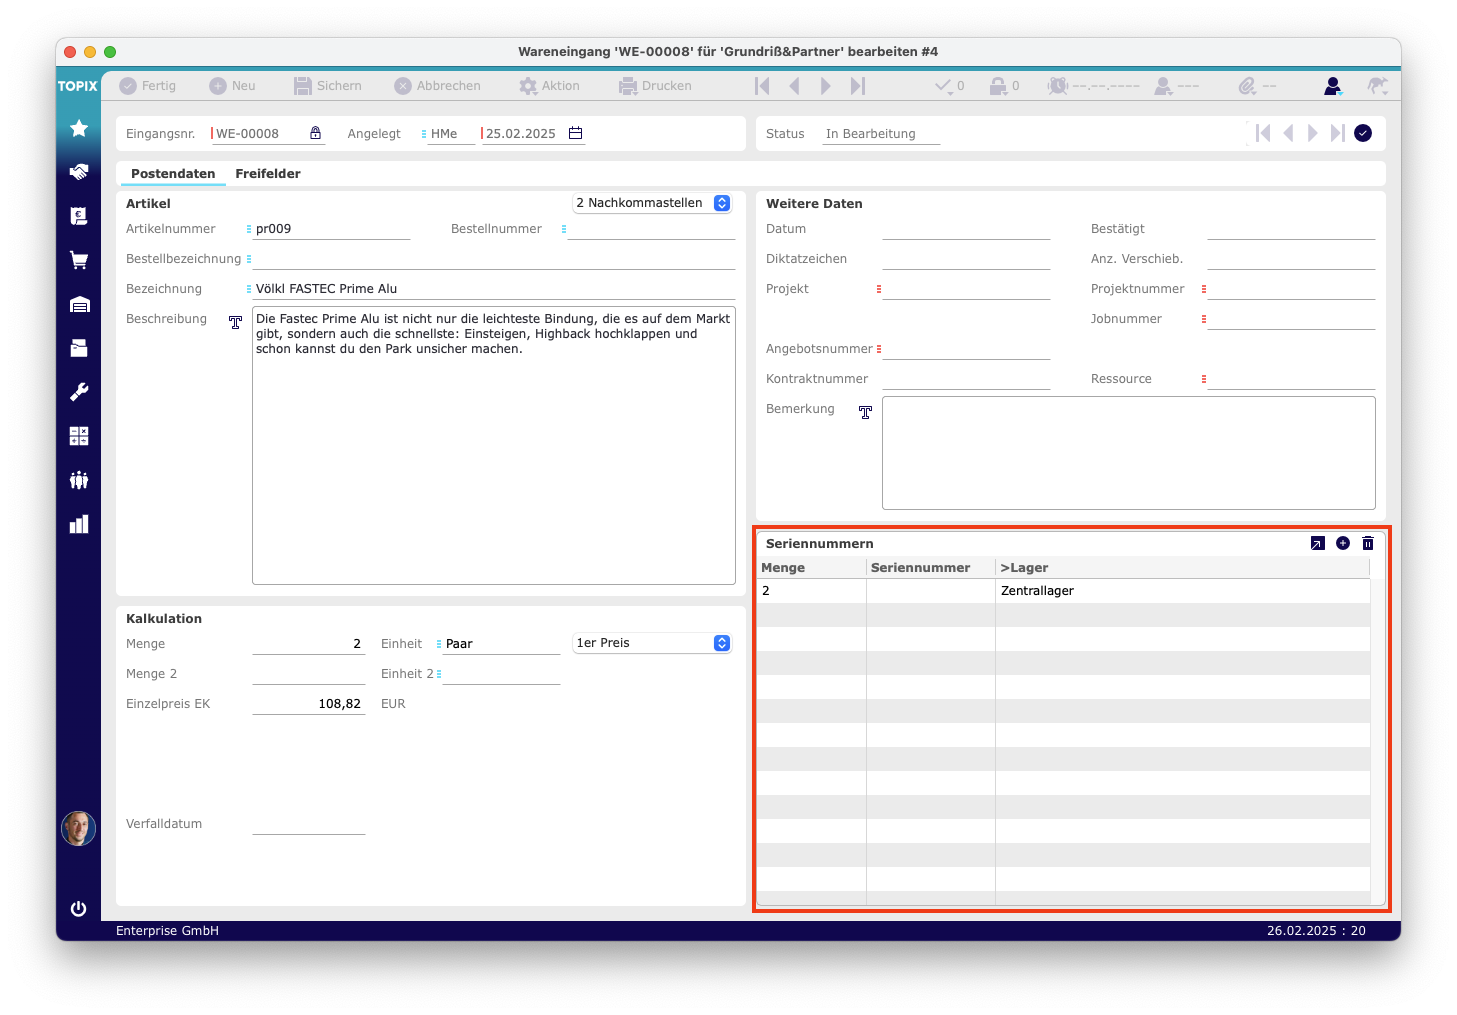
Task: Click the Bemerkung text area
Action: point(1128,453)
